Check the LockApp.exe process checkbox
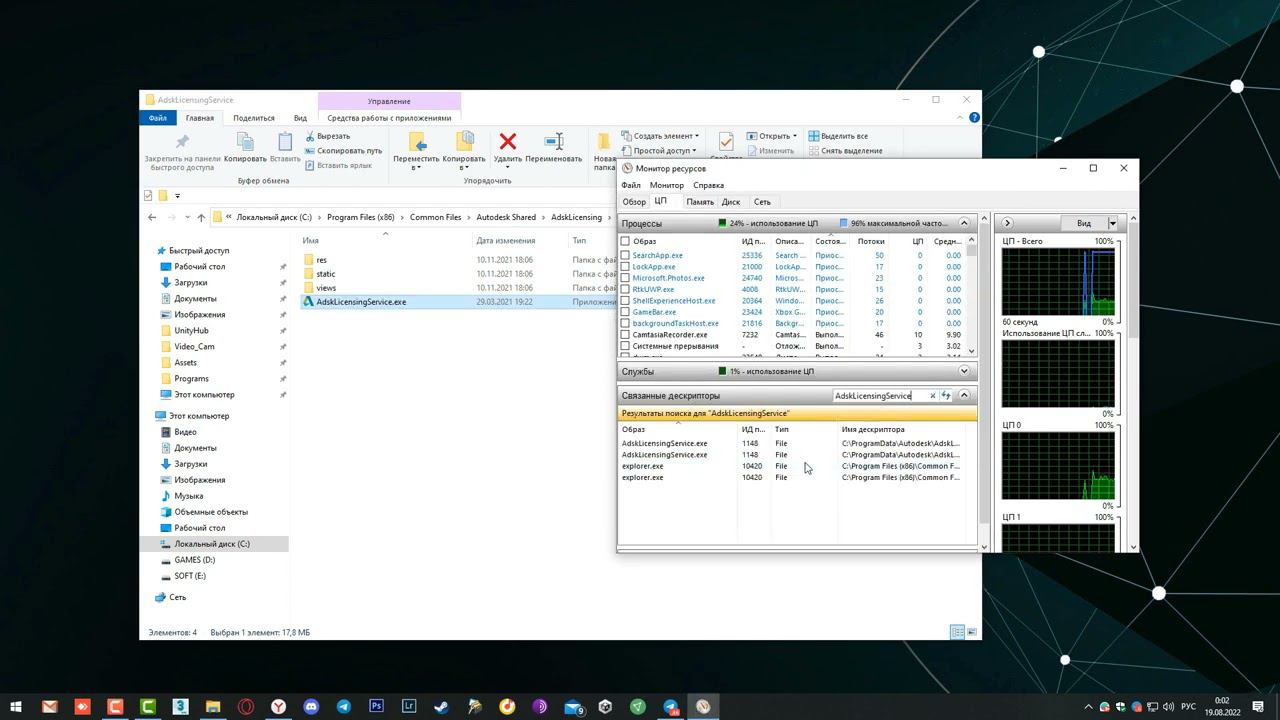1280x720 pixels. [x=625, y=267]
